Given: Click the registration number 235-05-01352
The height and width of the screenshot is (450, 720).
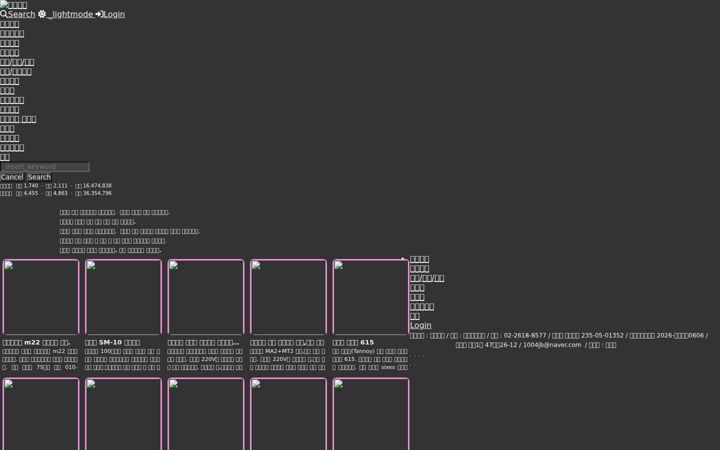Looking at the screenshot, I should pyautogui.click(x=602, y=336).
